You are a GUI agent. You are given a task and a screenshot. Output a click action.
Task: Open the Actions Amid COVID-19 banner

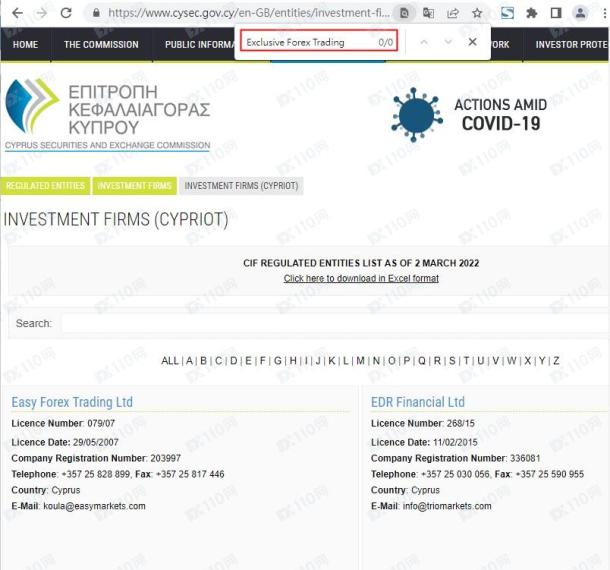pyautogui.click(x=469, y=114)
